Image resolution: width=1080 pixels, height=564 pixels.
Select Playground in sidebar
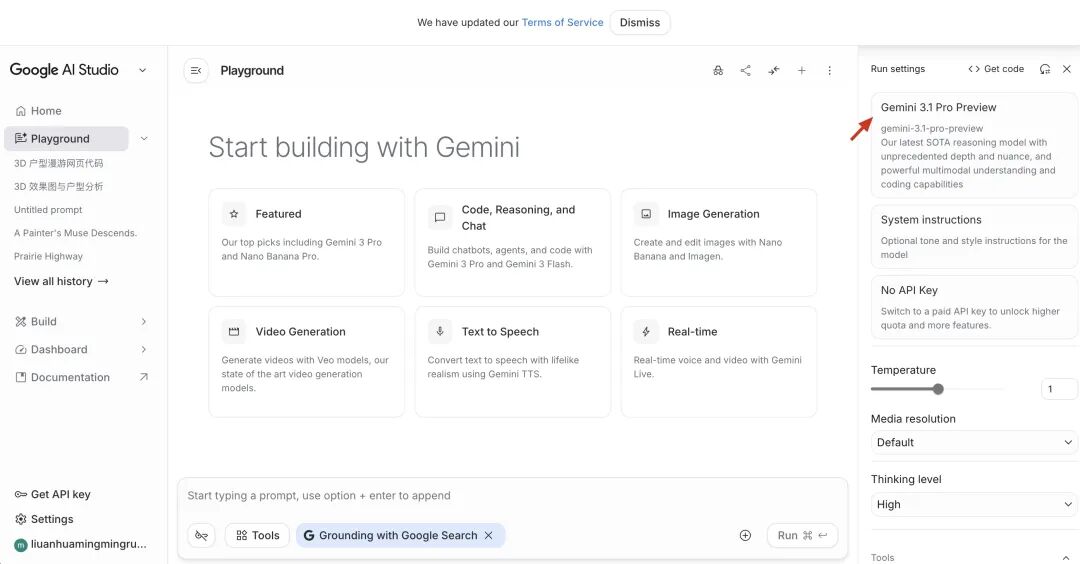[66, 138]
